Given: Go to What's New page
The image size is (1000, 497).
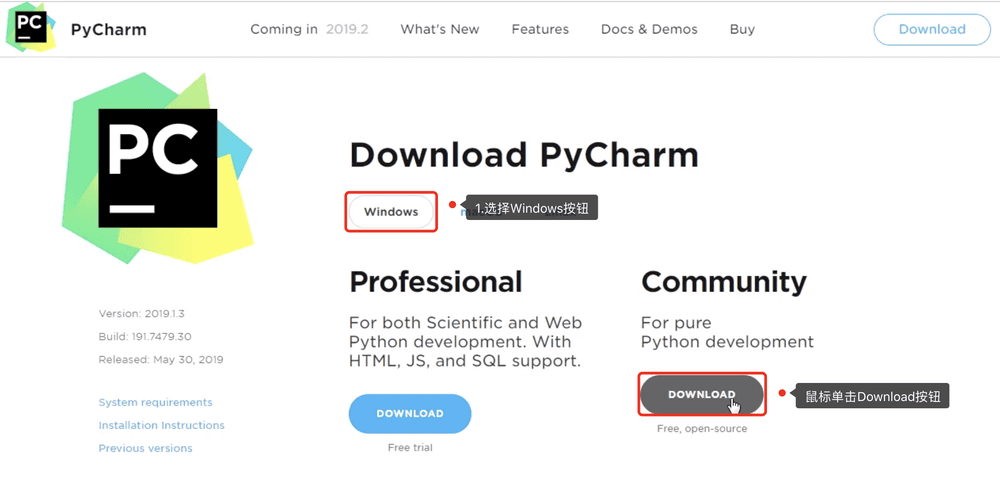Looking at the screenshot, I should coord(439,29).
